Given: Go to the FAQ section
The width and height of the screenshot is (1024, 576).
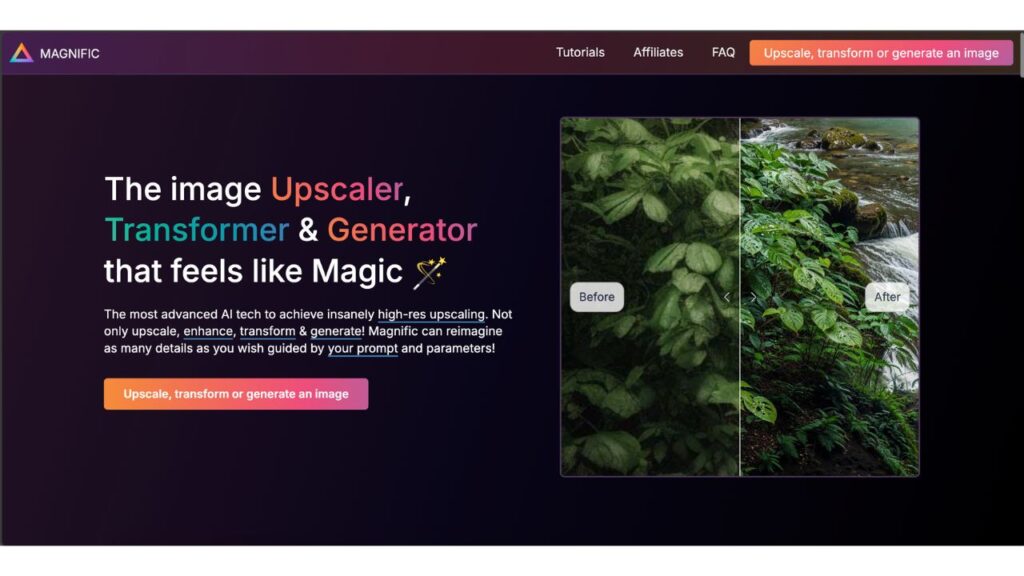Looking at the screenshot, I should click(723, 52).
